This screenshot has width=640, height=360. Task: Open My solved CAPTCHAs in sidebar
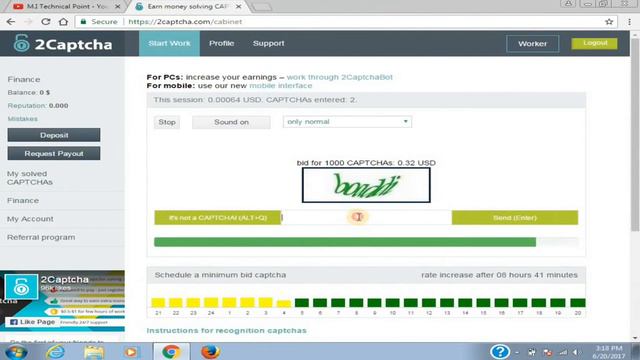click(30, 178)
